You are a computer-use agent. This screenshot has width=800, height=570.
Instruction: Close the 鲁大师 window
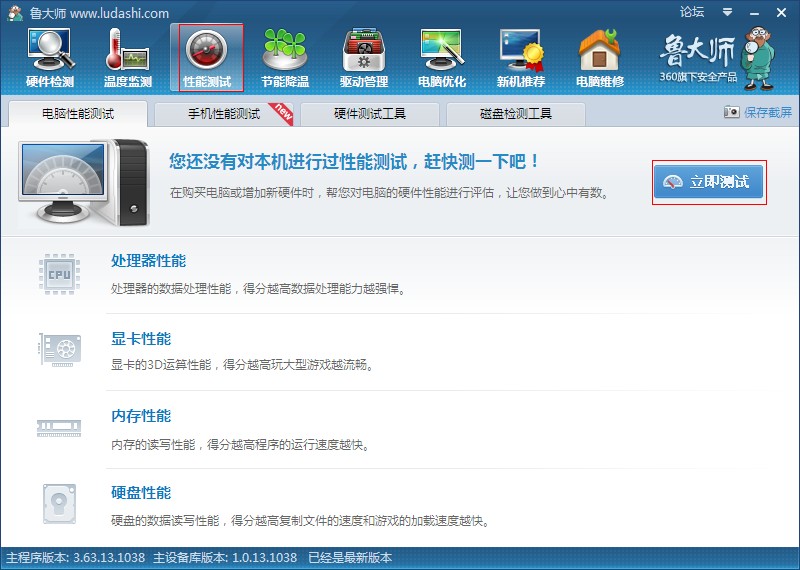point(781,13)
